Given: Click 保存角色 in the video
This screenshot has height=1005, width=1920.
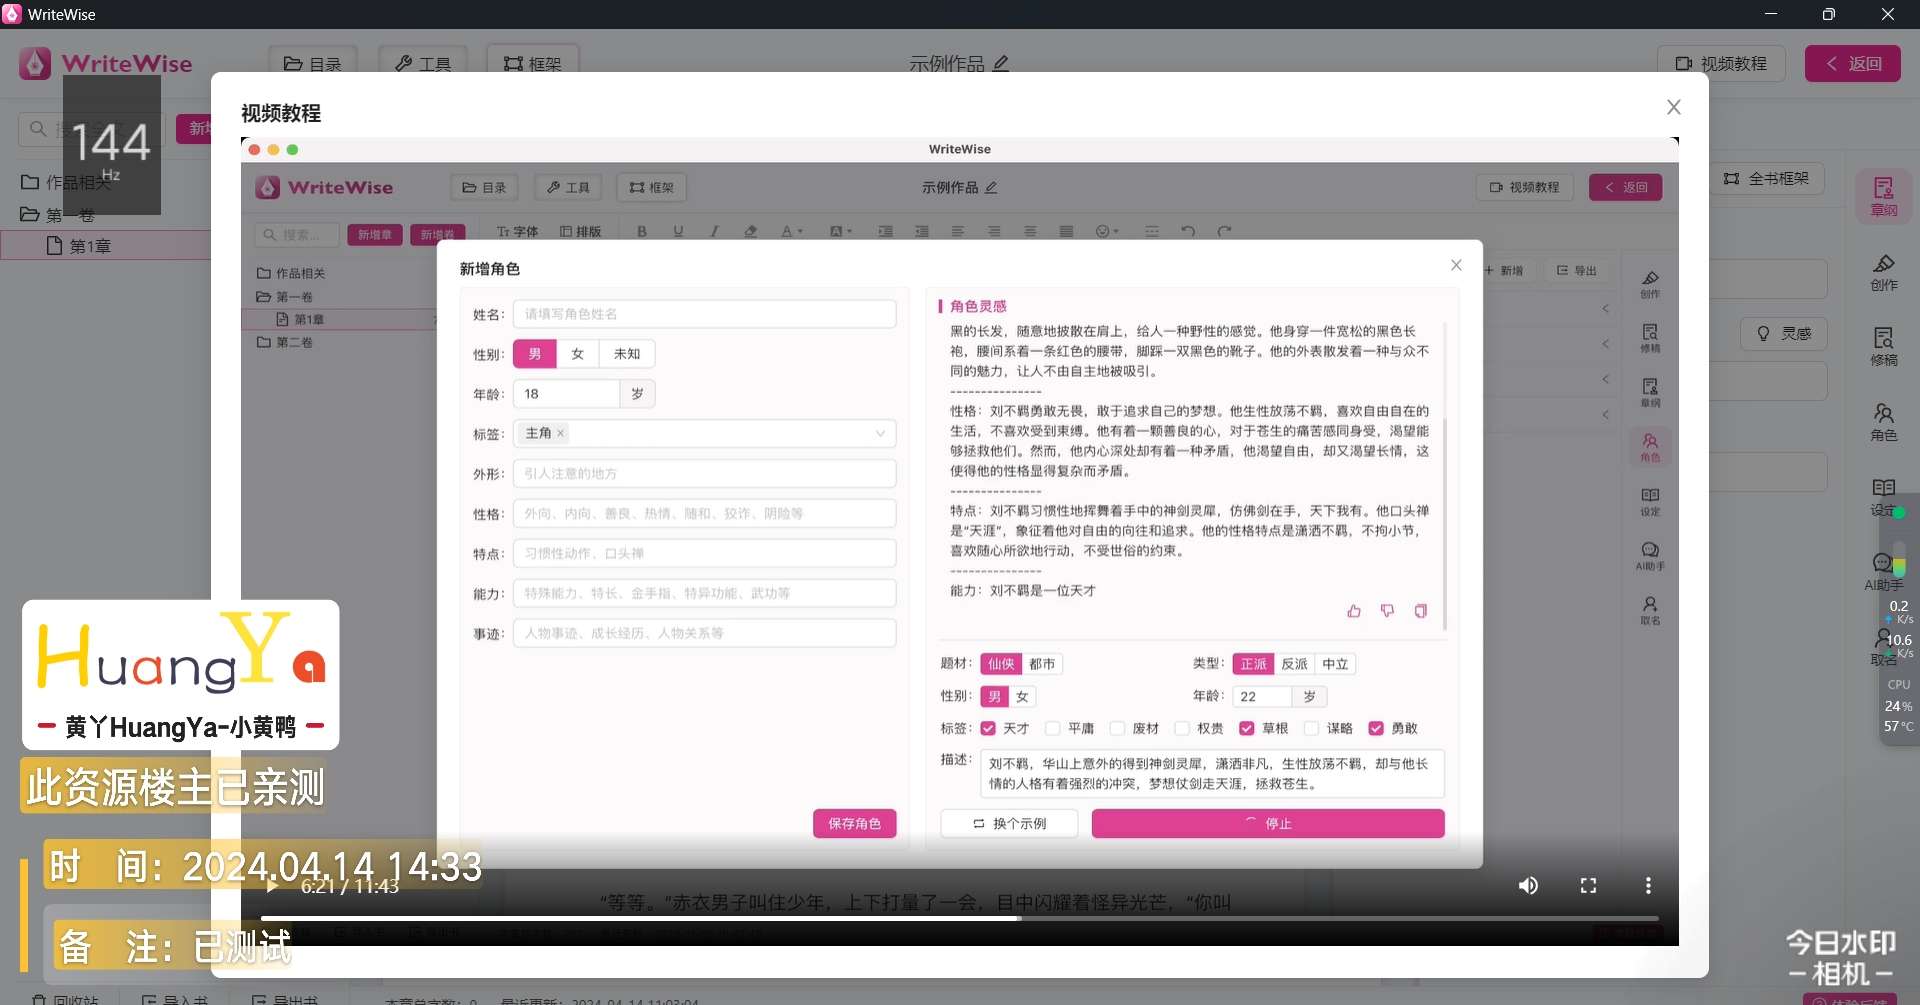Looking at the screenshot, I should point(854,823).
